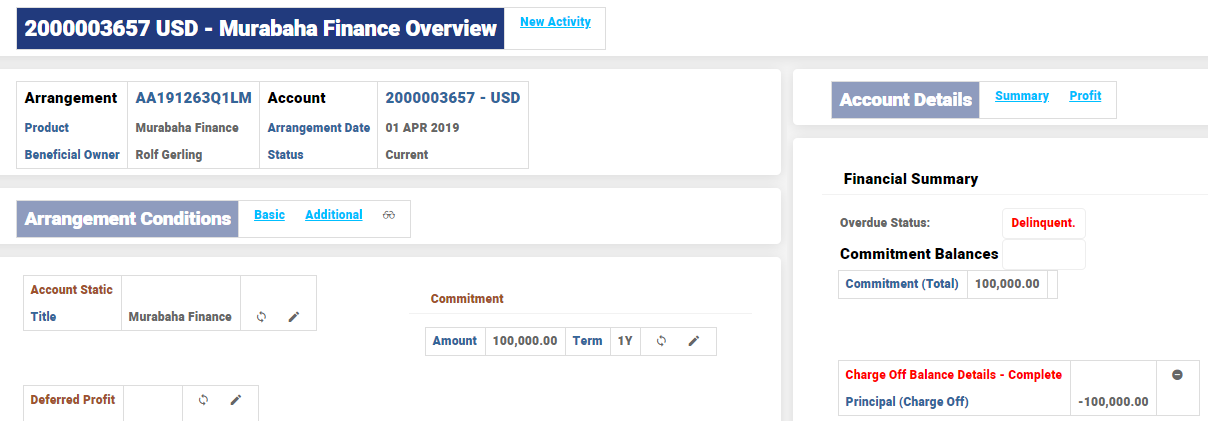Open the Profit tab in Account Details
This screenshot has height=421, width=1208.
(1085, 96)
